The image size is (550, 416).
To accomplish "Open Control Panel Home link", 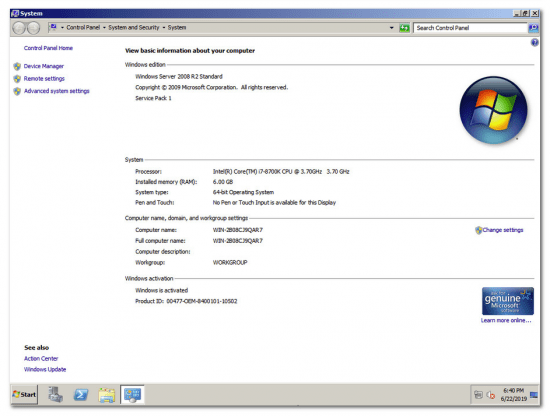I will [48, 48].
